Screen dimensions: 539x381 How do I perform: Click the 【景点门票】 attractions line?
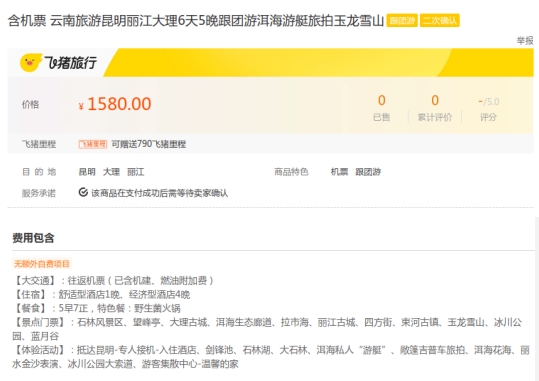267,329
